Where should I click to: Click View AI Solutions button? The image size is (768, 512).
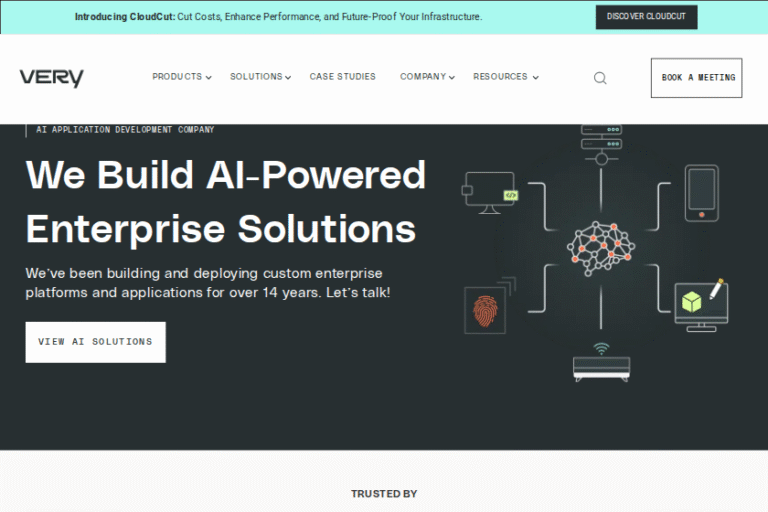[x=95, y=342]
